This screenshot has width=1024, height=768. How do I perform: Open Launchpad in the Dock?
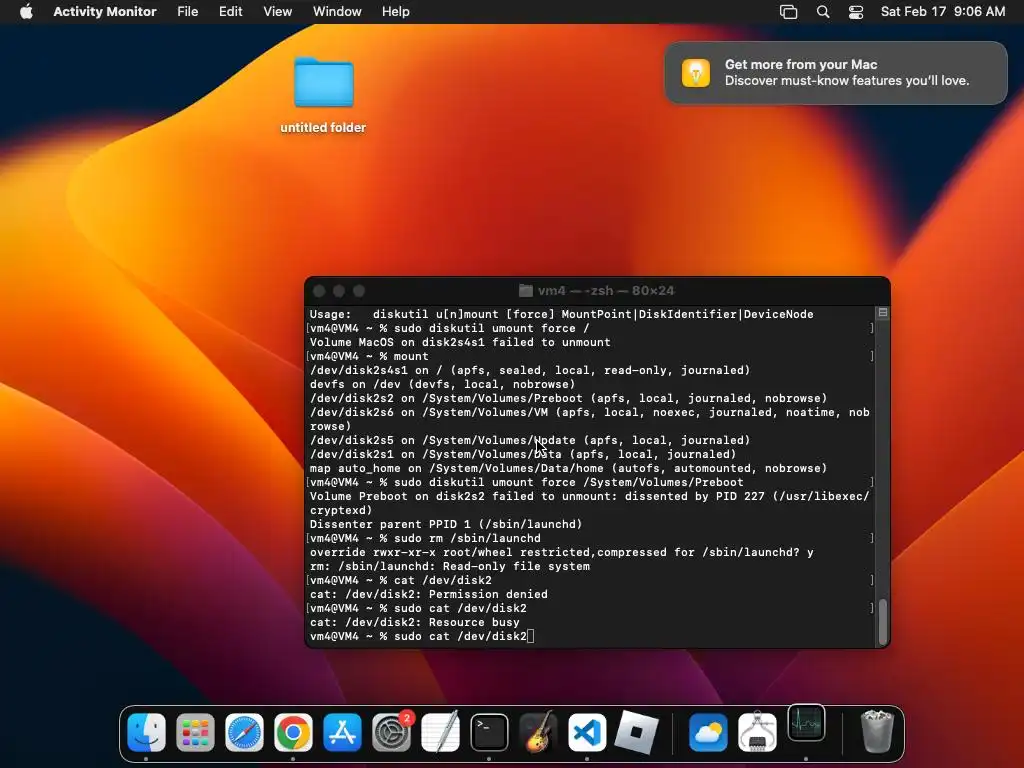pos(195,732)
